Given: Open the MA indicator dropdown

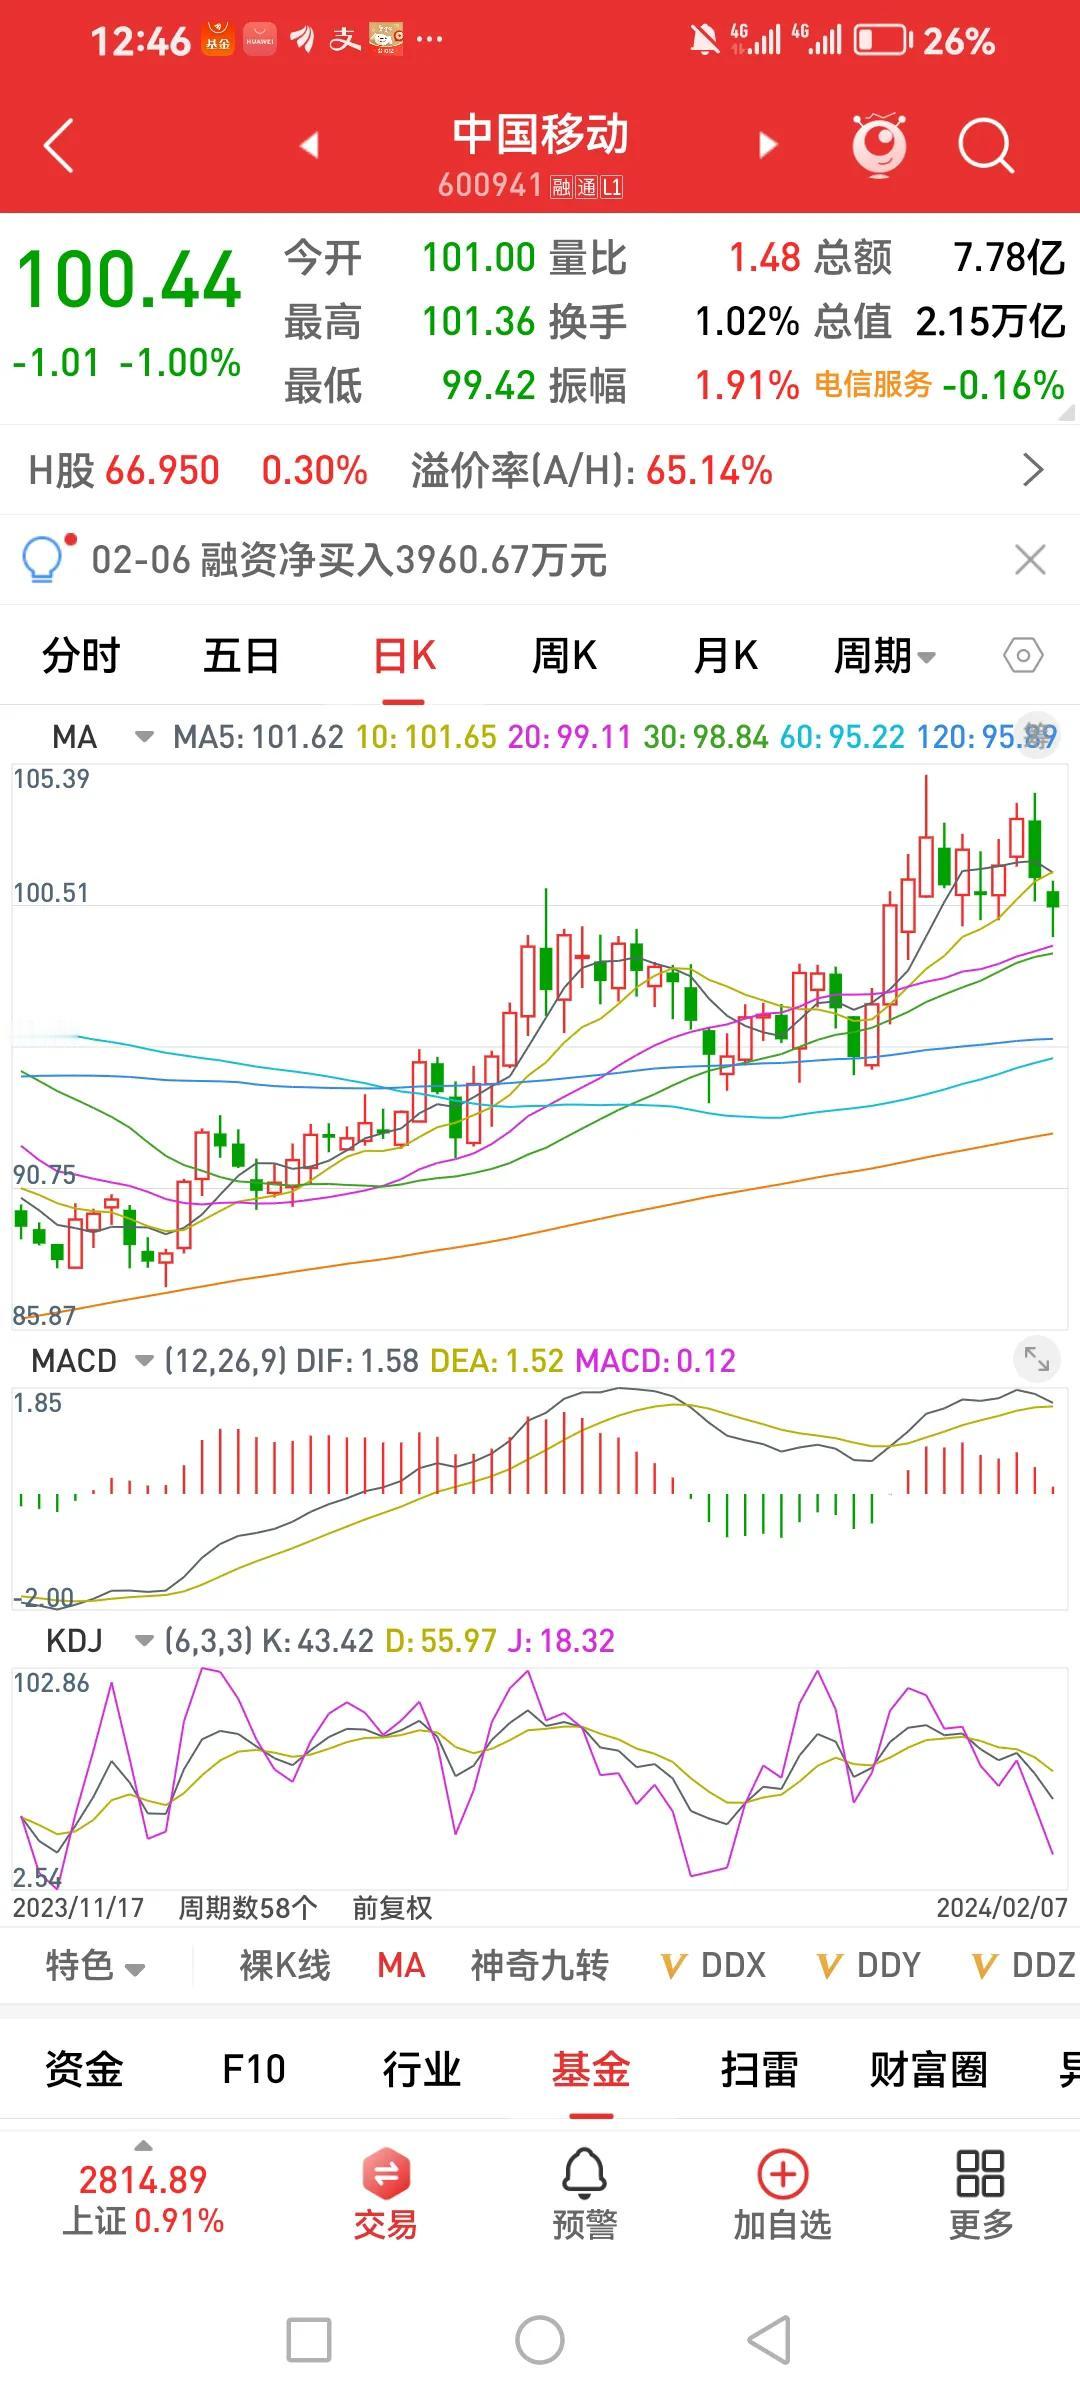Looking at the screenshot, I should (x=144, y=737).
